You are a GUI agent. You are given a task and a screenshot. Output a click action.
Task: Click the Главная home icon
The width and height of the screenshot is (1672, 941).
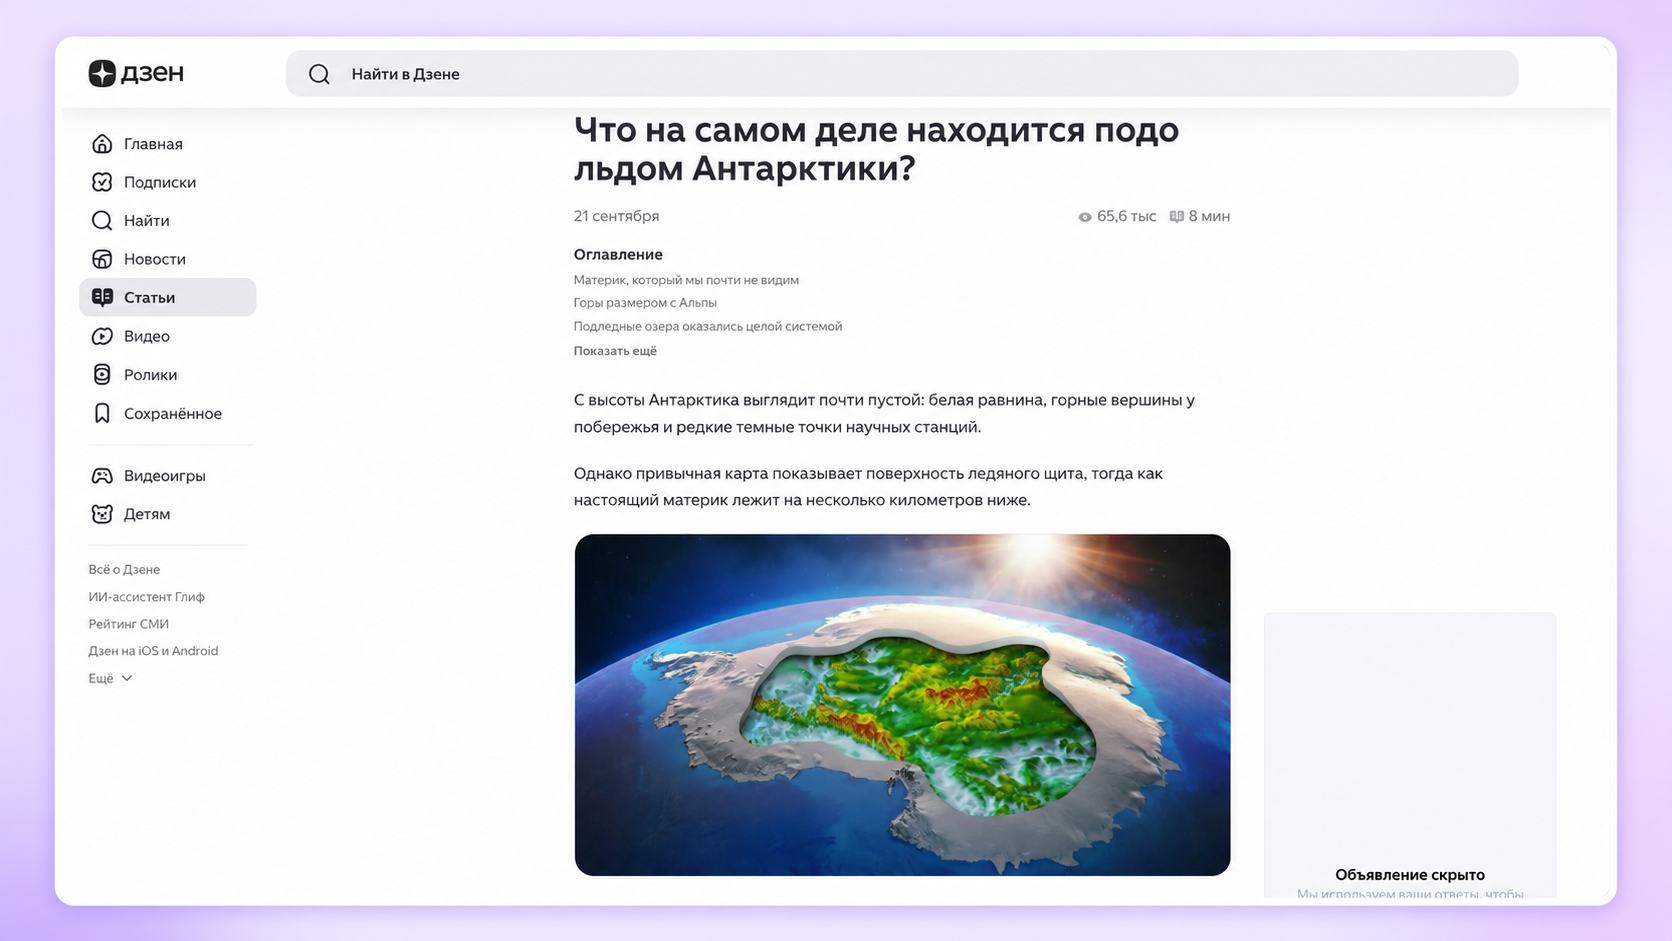tap(102, 144)
